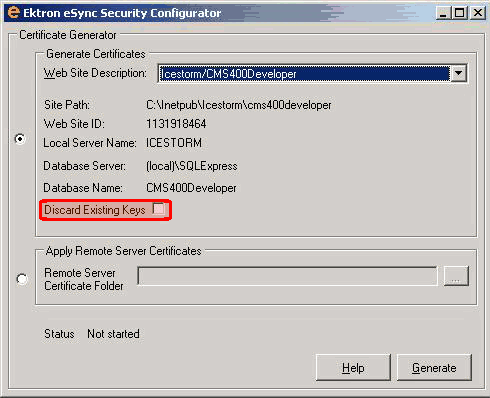This screenshot has width=490, height=398.
Task: Click the Help button
Action: 353,368
